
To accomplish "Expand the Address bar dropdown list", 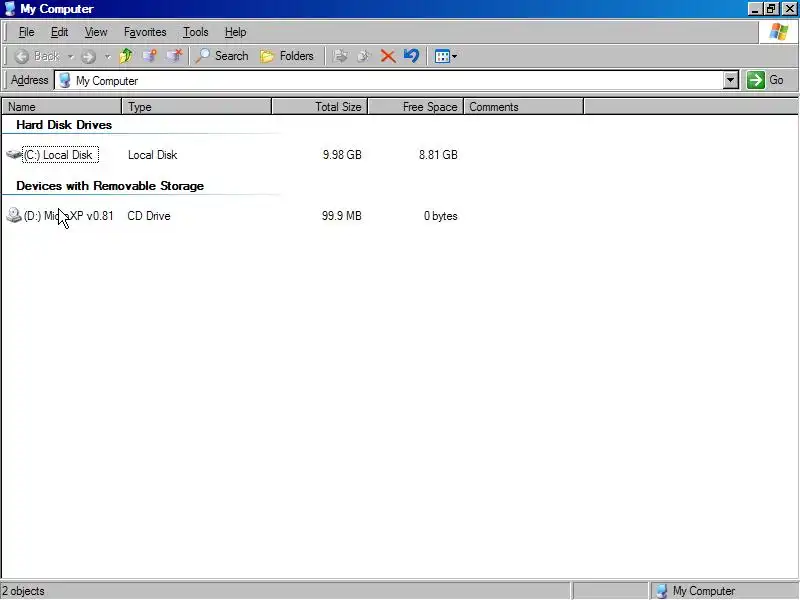I will (x=731, y=80).
